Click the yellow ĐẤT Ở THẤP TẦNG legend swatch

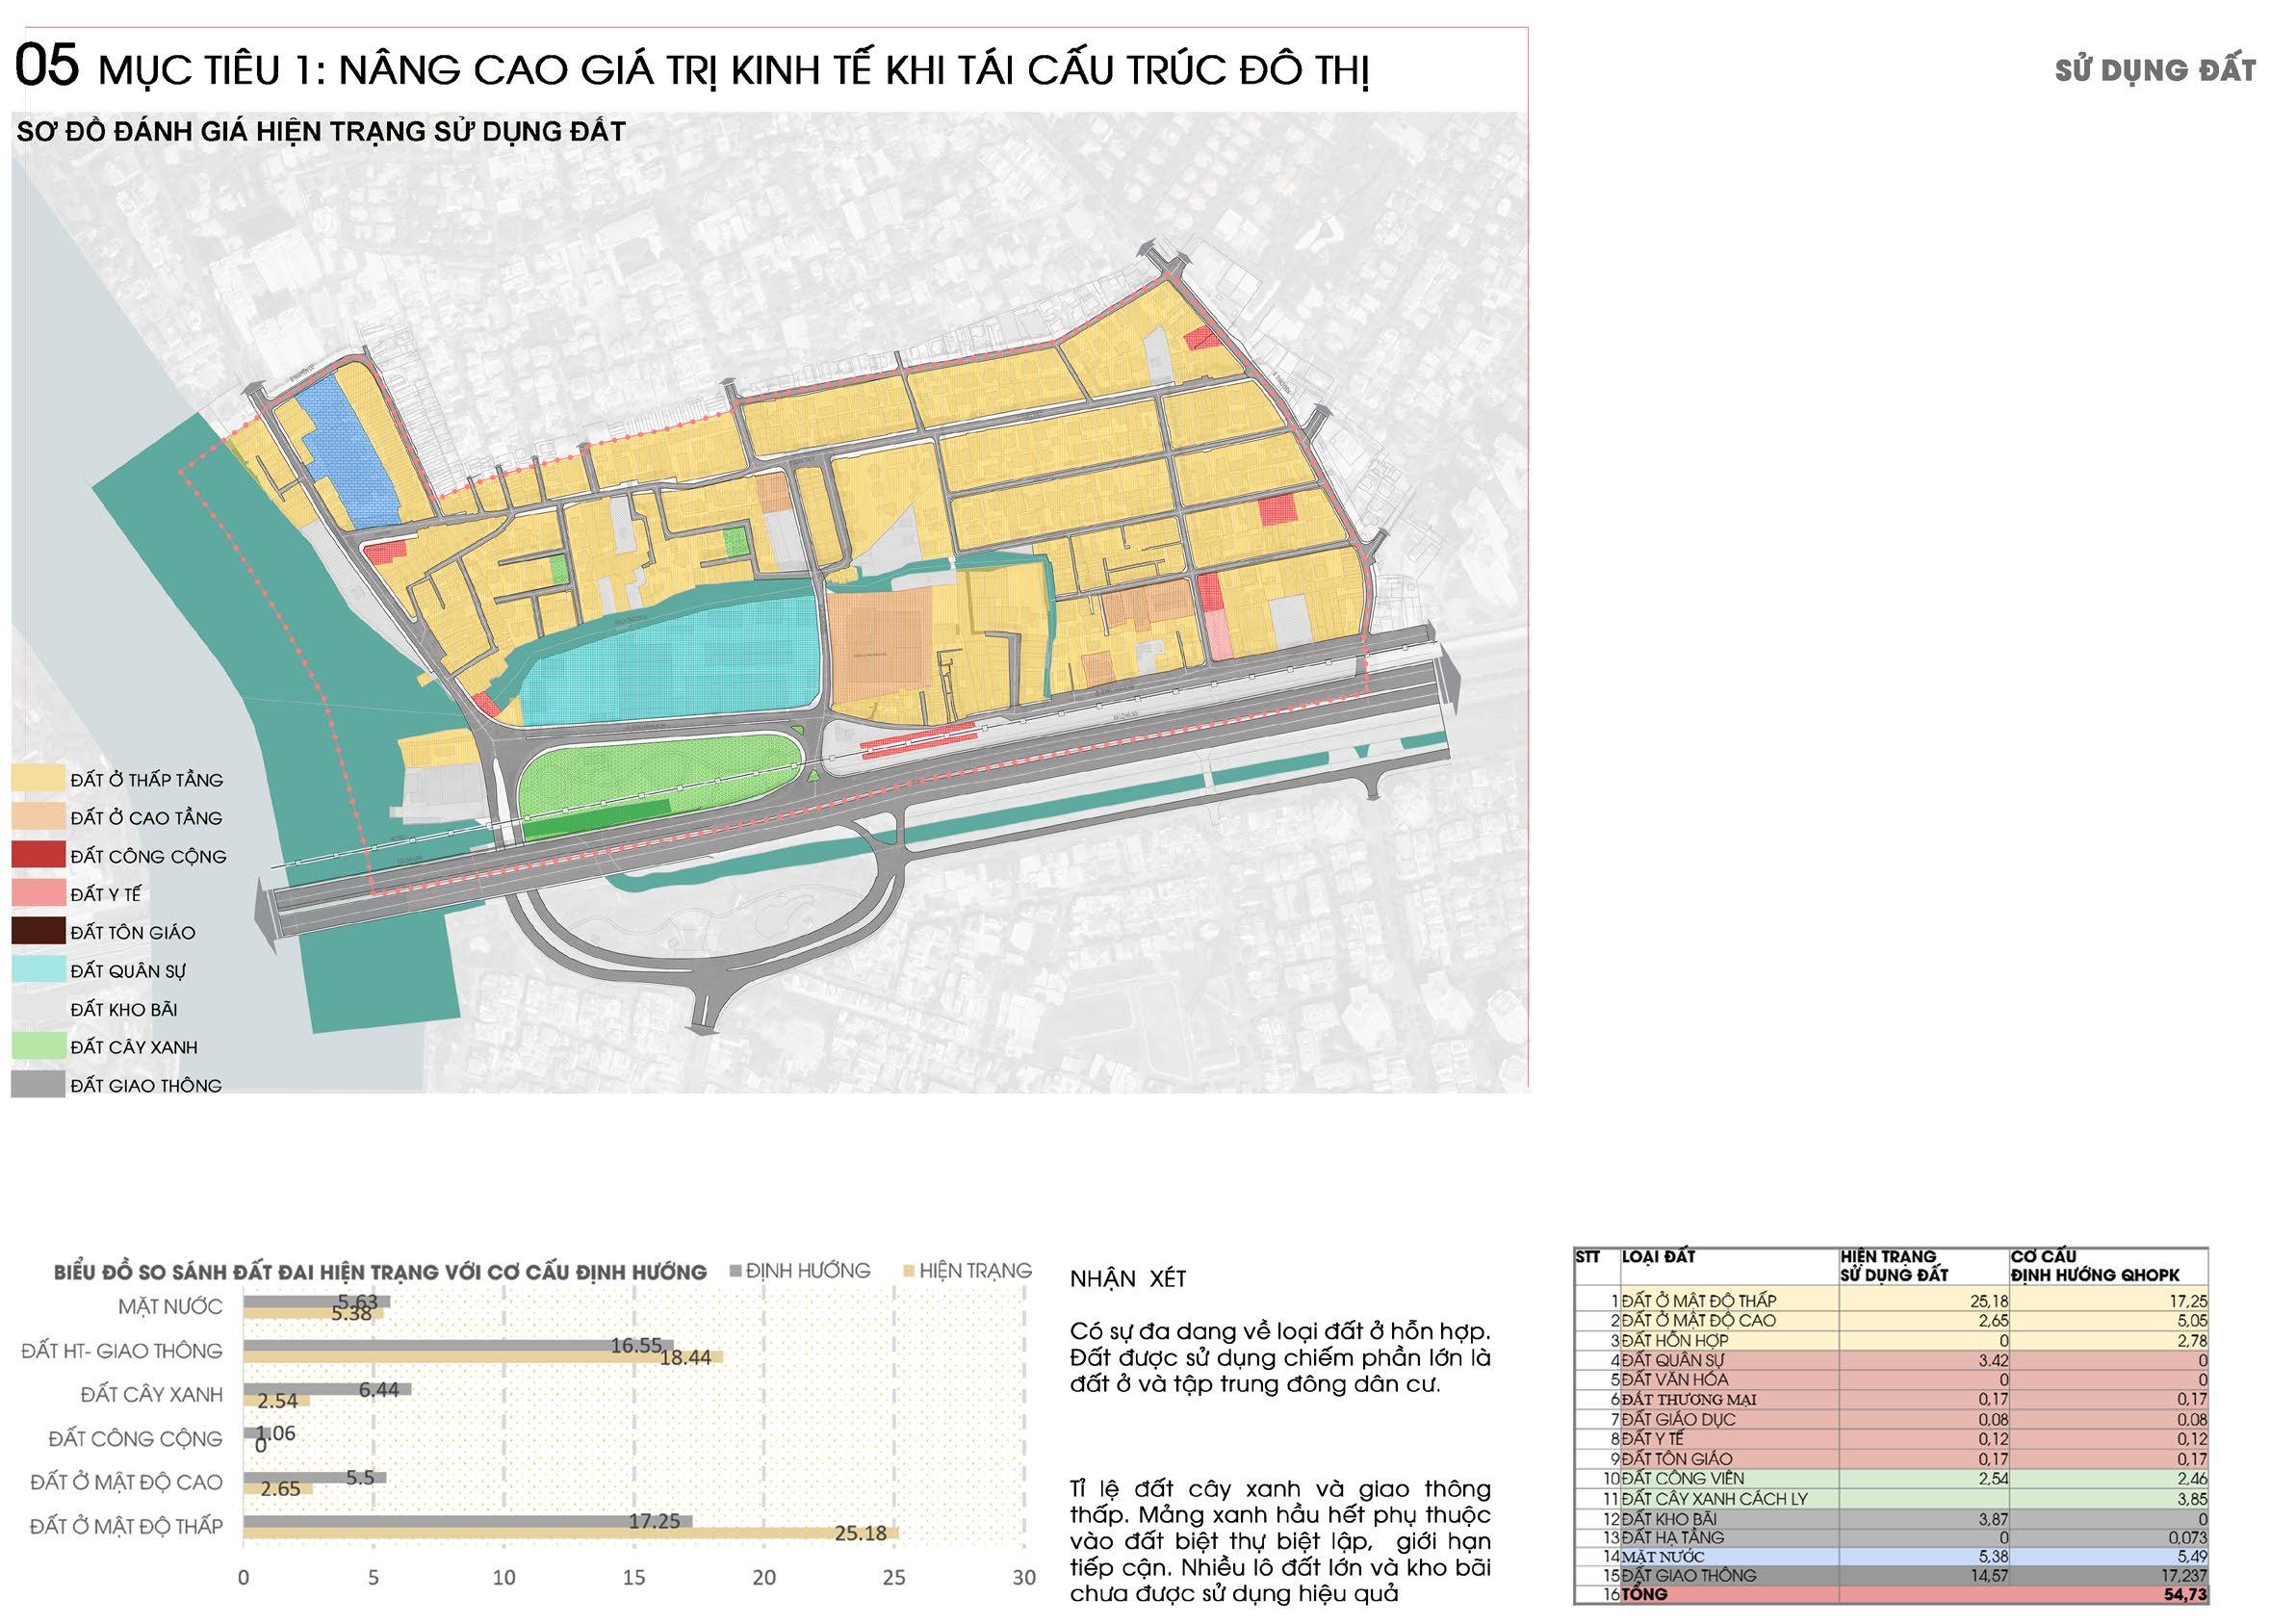(38, 778)
